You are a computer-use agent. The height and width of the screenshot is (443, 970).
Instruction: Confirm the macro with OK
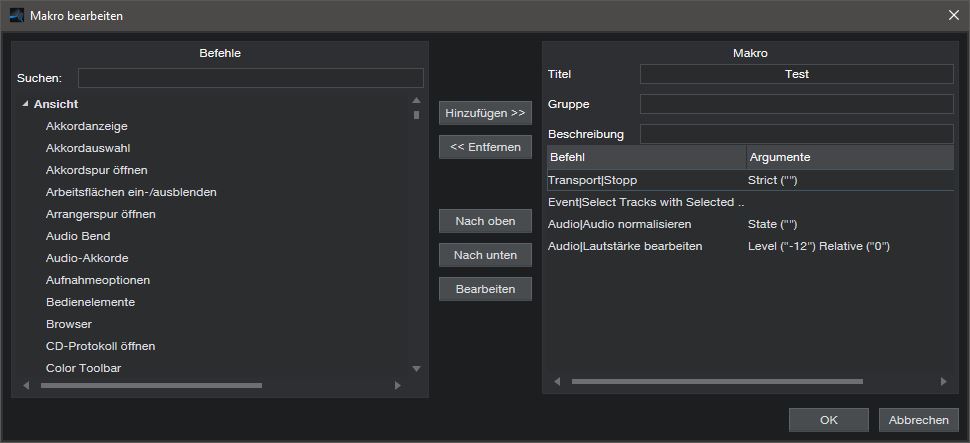828,420
